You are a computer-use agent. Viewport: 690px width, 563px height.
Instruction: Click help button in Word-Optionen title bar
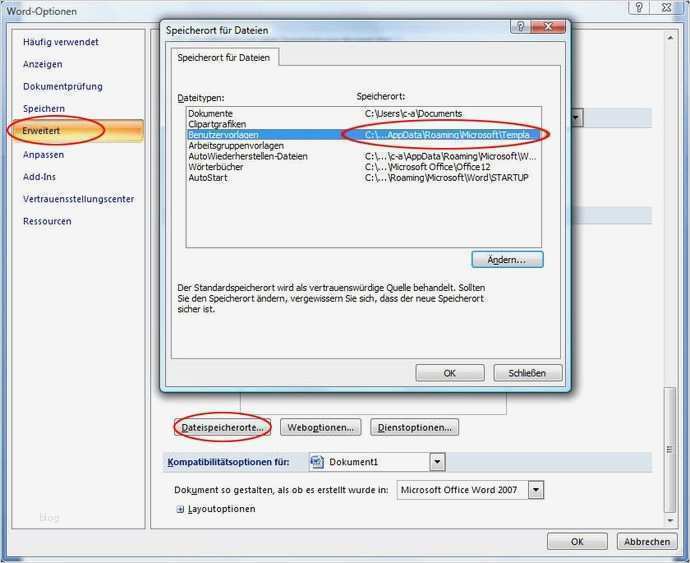pos(639,7)
